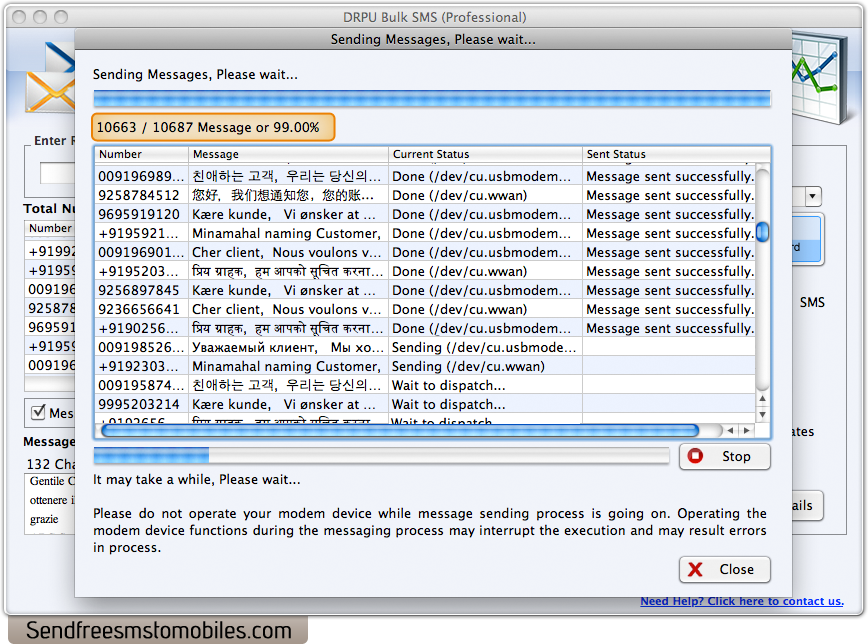The width and height of the screenshot is (868, 644).
Task: Click the Chinese 您好 message cell
Action: click(x=288, y=195)
